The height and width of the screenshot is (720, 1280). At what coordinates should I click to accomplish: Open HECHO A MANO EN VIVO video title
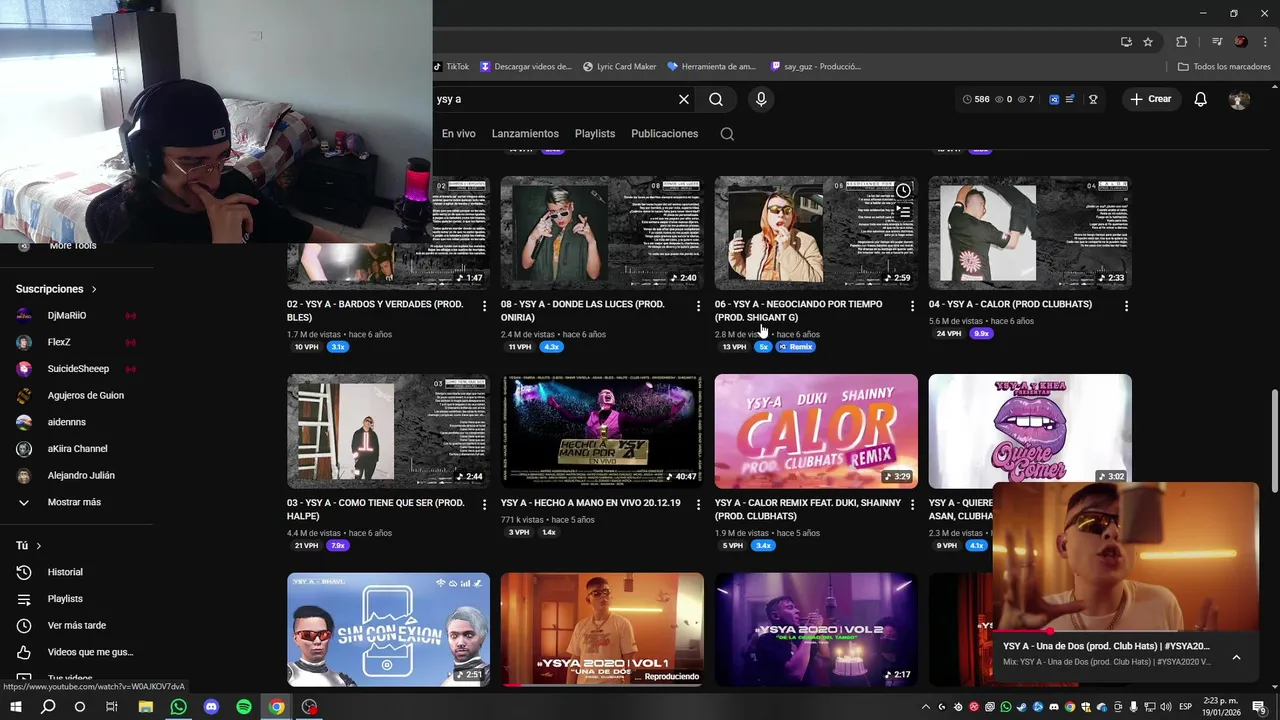pyautogui.click(x=591, y=503)
